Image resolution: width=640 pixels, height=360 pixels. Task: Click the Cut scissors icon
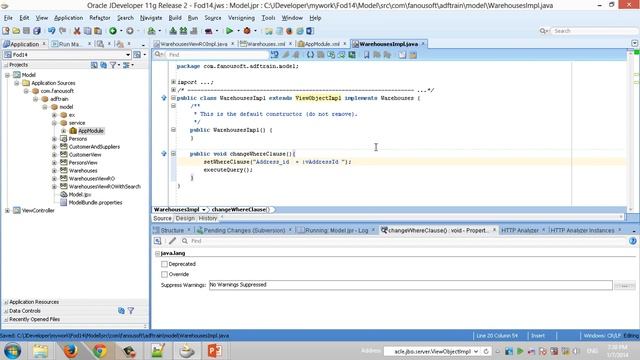point(77,31)
